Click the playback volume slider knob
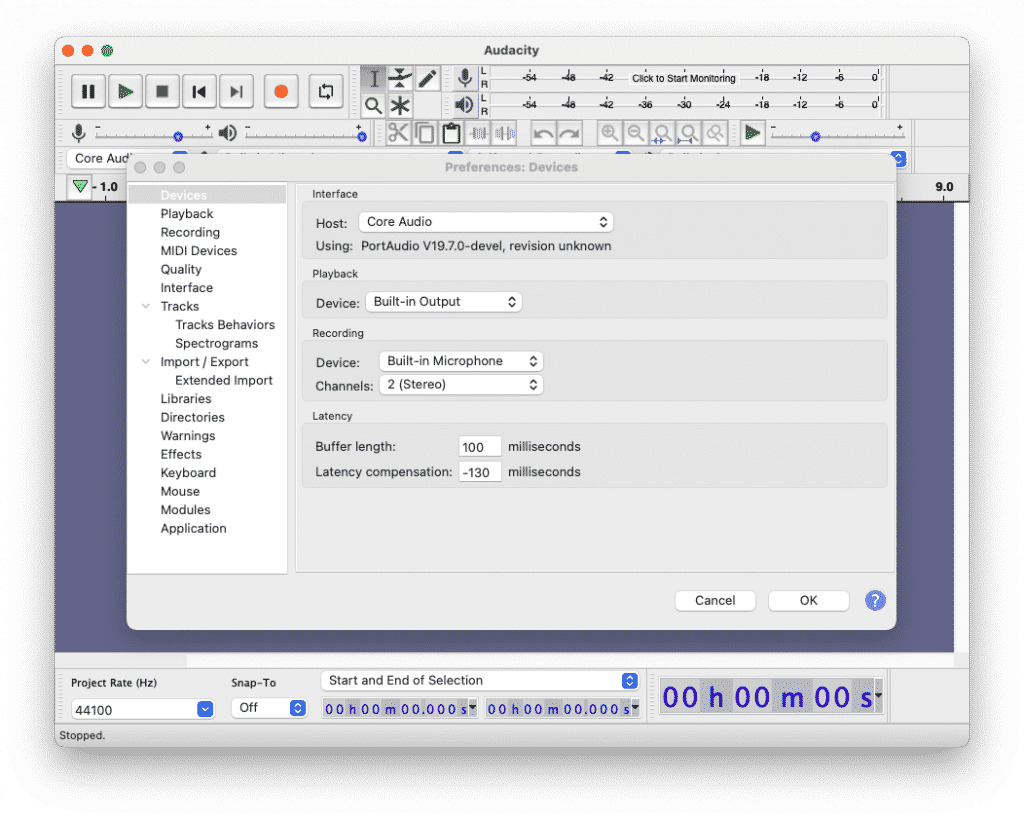The image size is (1024, 819). point(362,136)
